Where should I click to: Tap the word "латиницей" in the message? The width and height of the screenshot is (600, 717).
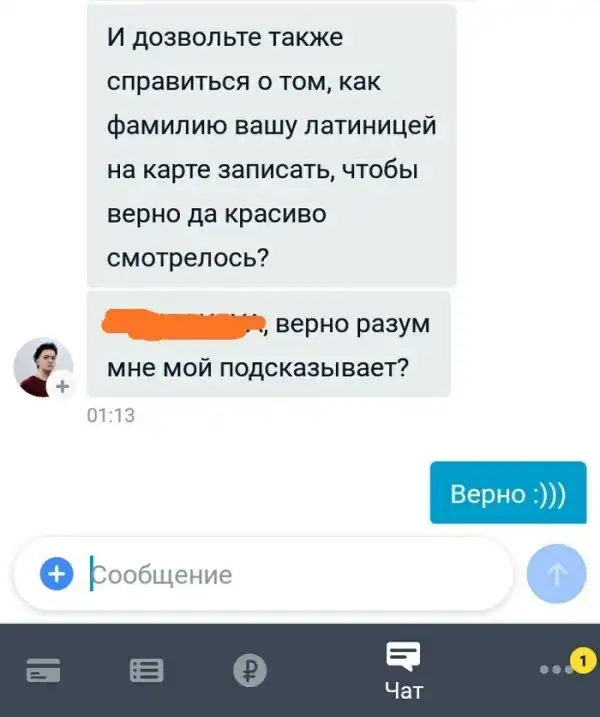pyautogui.click(x=370, y=125)
